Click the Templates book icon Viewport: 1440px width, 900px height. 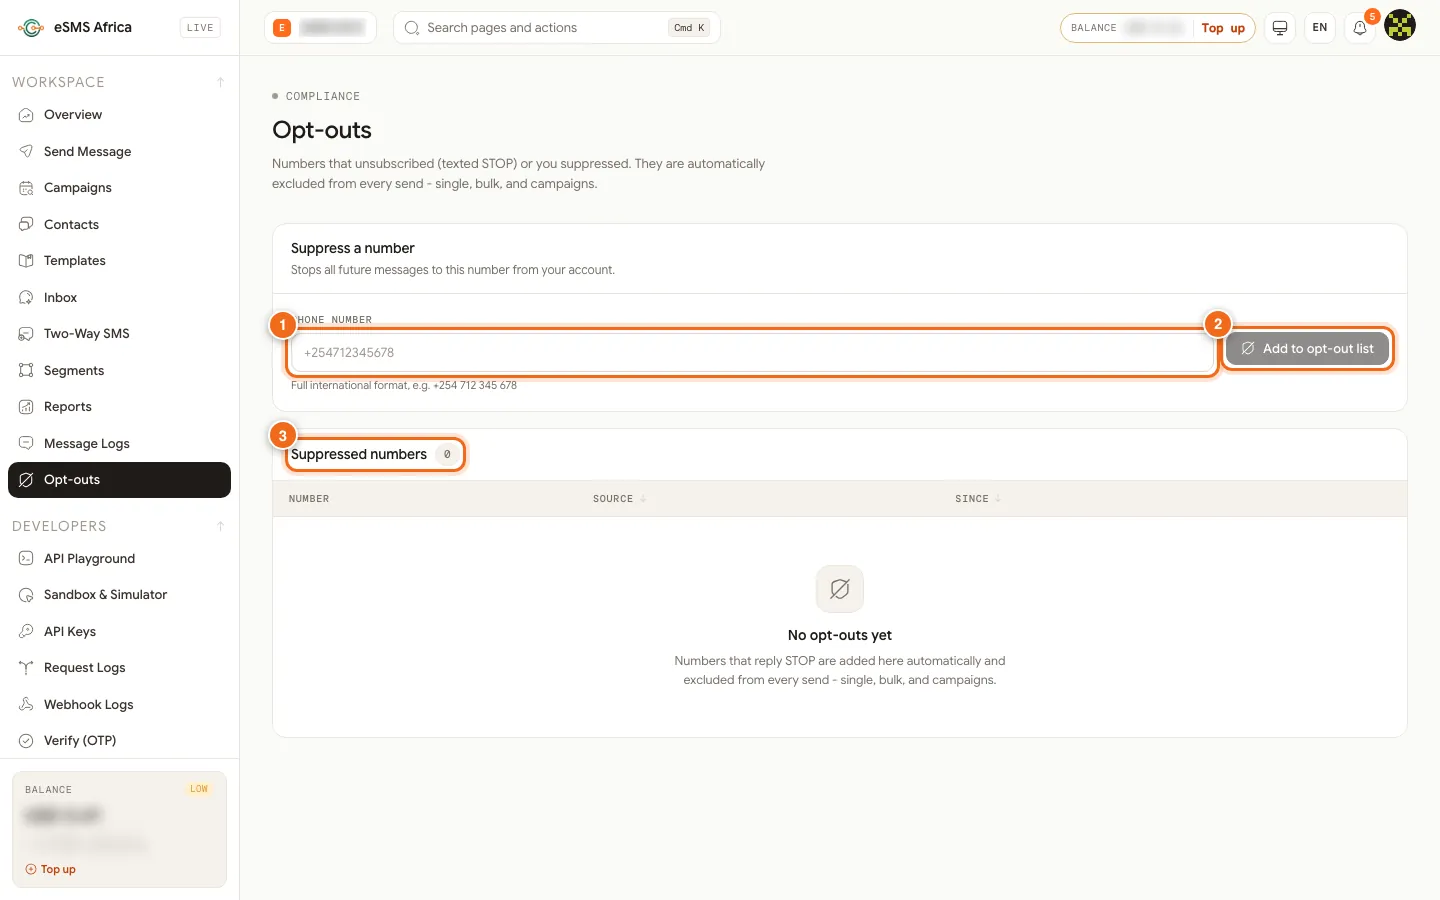[x=26, y=261]
